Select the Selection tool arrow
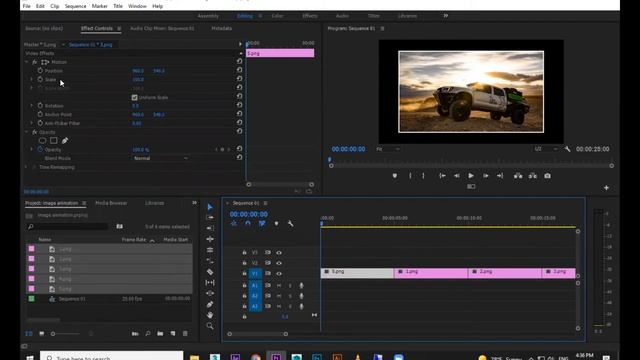Image resolution: width=640 pixels, height=360 pixels. coord(210,207)
